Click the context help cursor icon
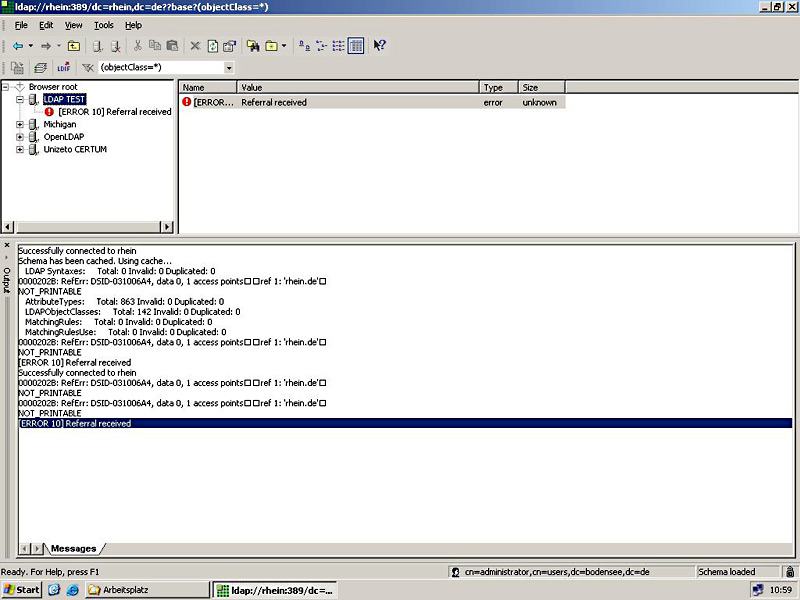 coord(379,46)
